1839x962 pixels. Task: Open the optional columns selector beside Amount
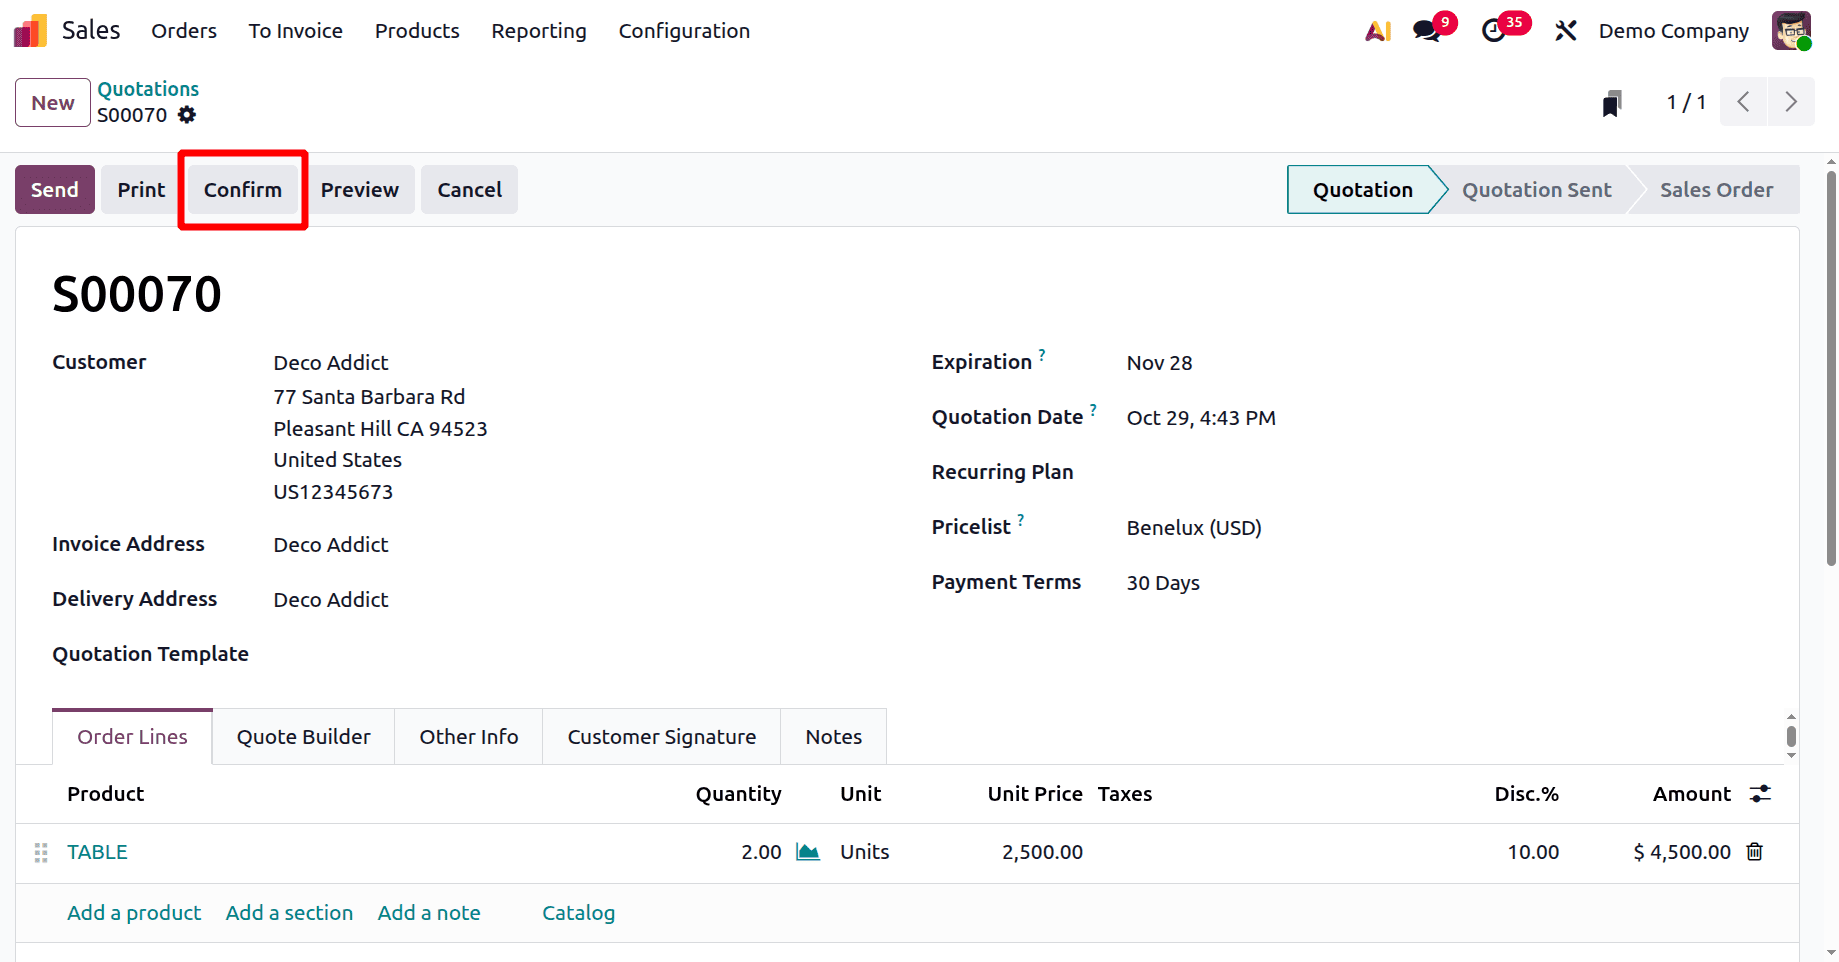tap(1761, 793)
